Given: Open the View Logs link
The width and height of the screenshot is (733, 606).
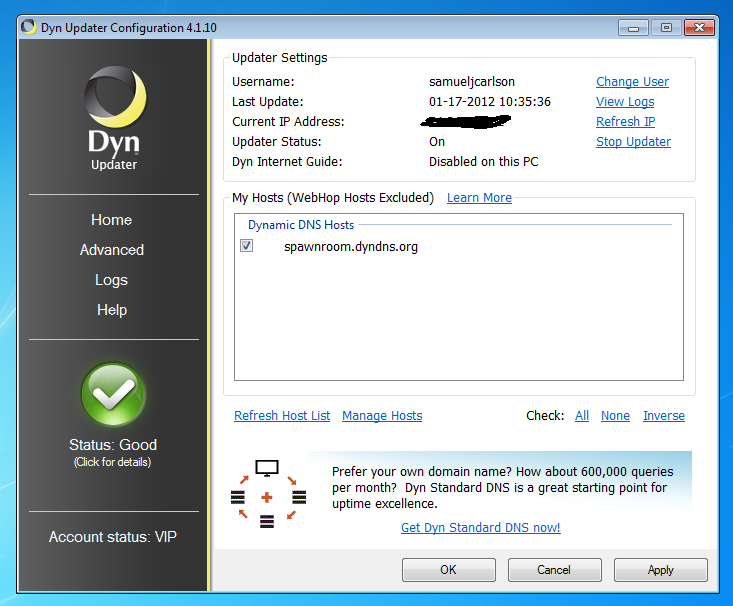Looking at the screenshot, I should coord(625,101).
